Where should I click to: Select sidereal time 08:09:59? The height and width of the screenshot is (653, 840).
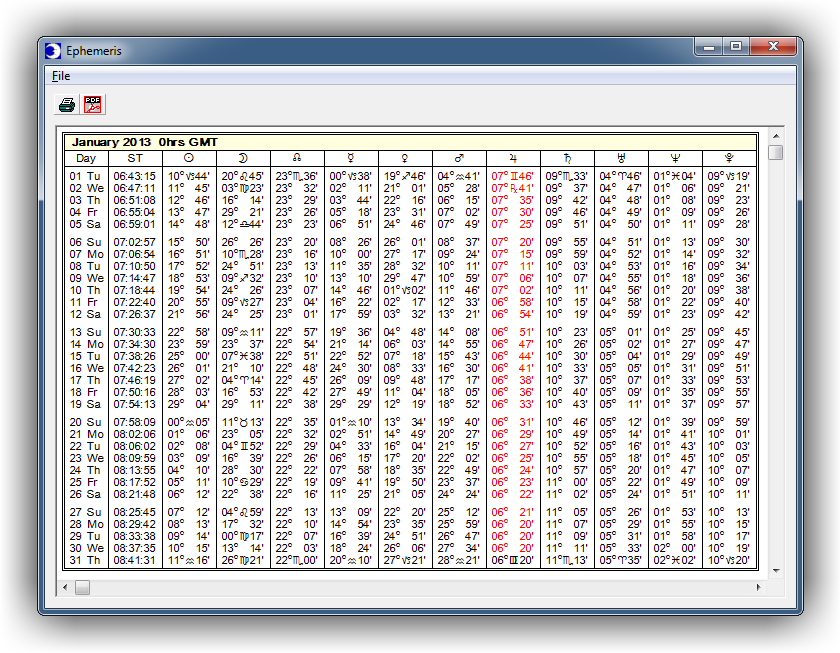click(134, 459)
